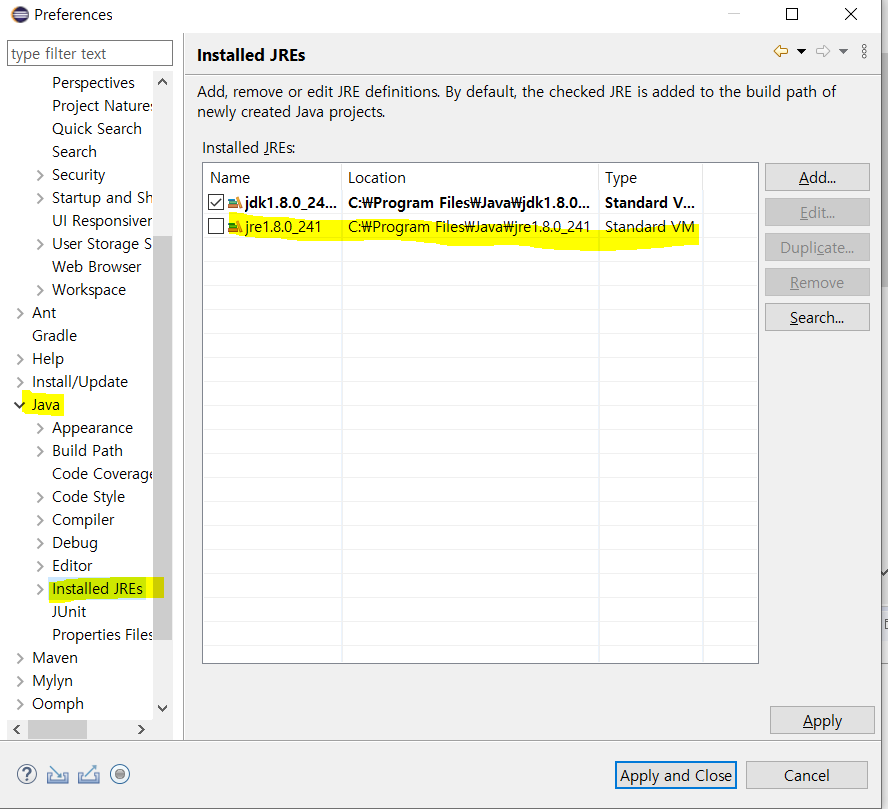Expand the Install/Update tree node

[x=20, y=382]
